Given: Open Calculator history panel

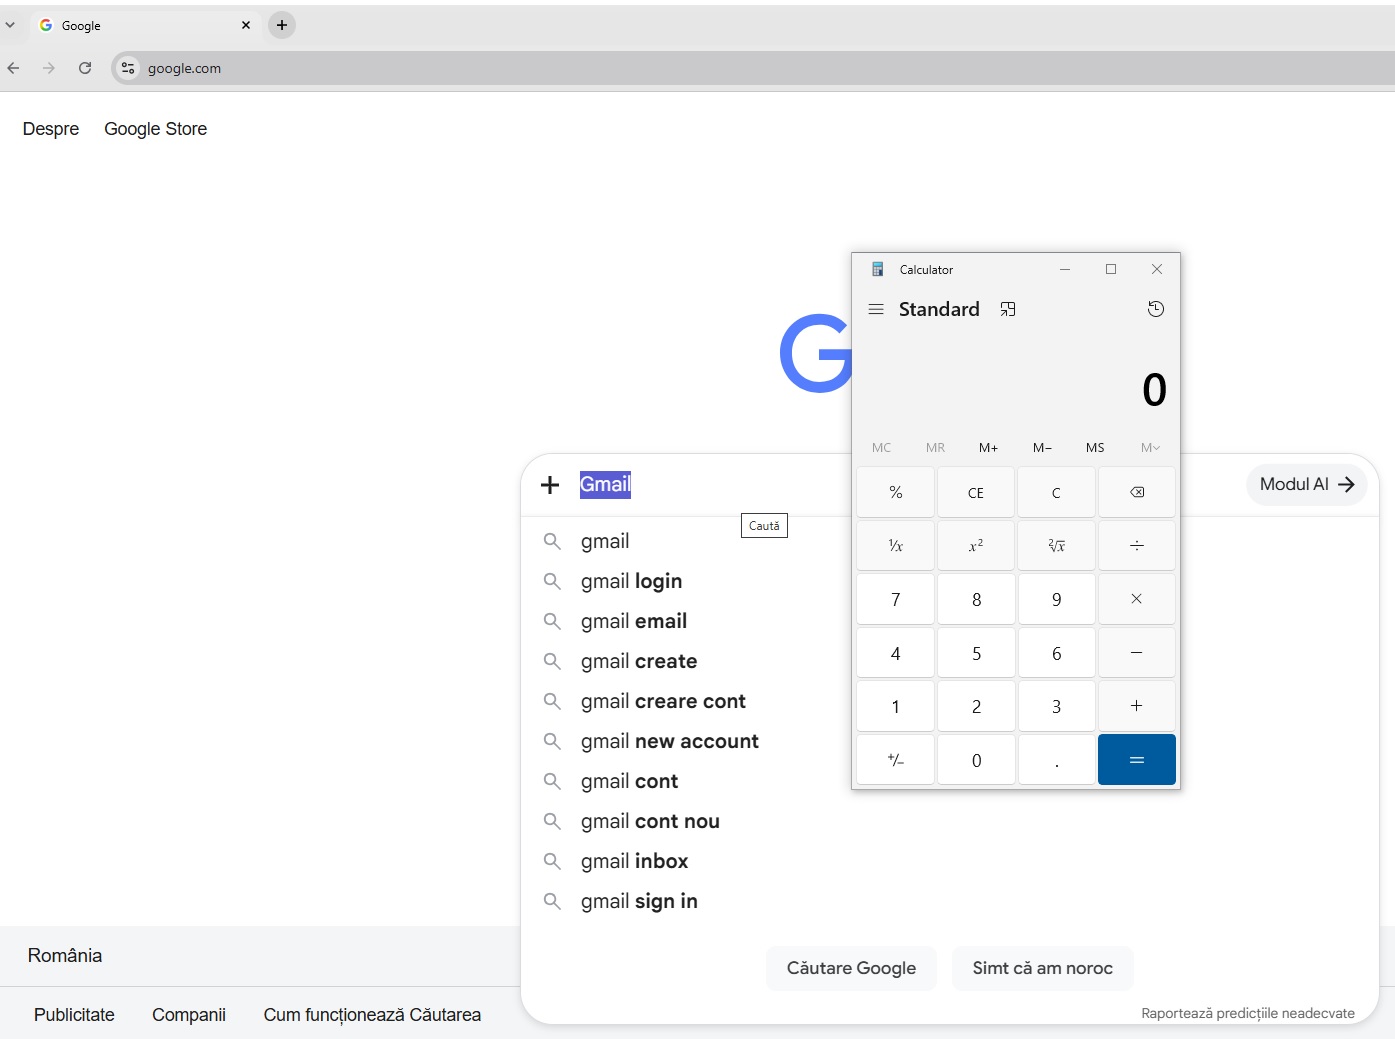Looking at the screenshot, I should click(1156, 309).
